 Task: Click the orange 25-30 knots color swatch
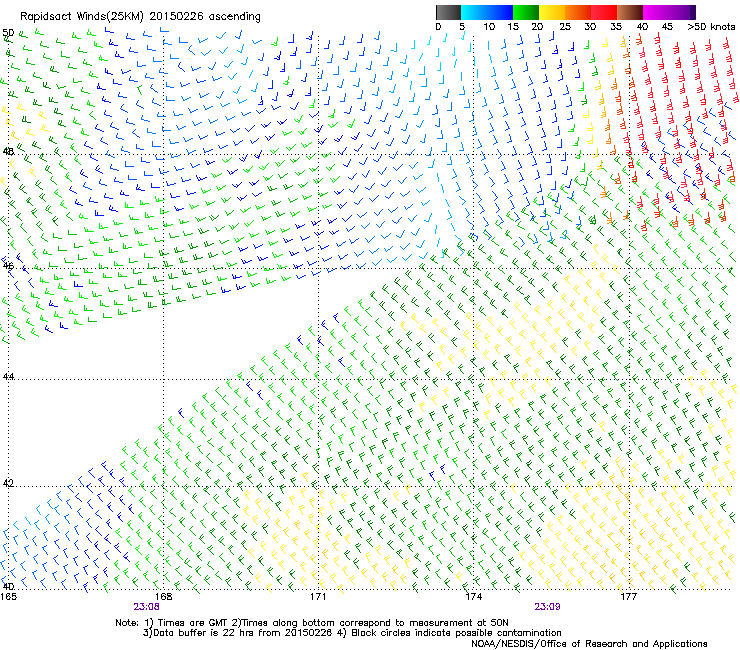(578, 12)
